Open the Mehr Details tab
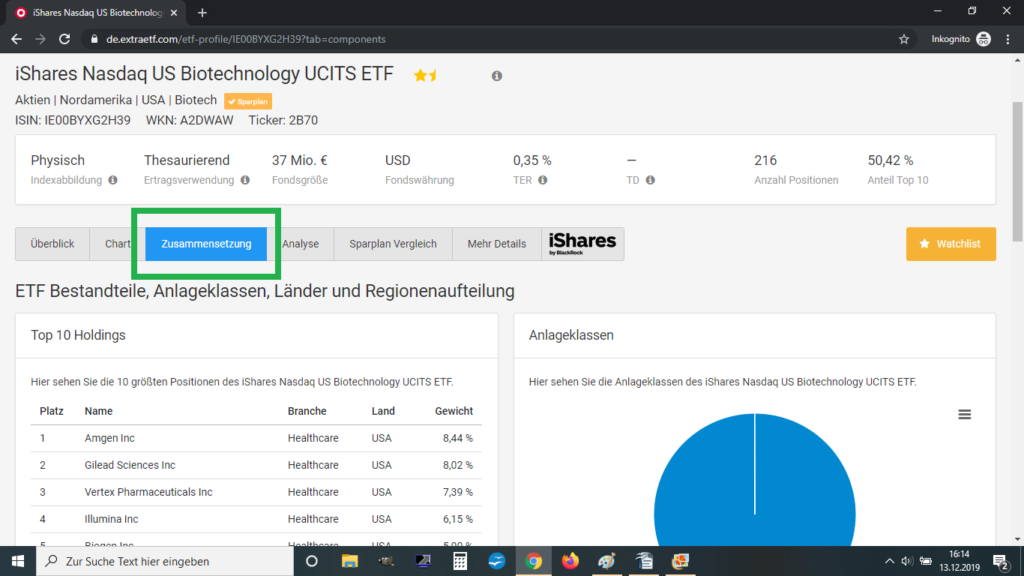The width and height of the screenshot is (1024, 576). tap(496, 244)
